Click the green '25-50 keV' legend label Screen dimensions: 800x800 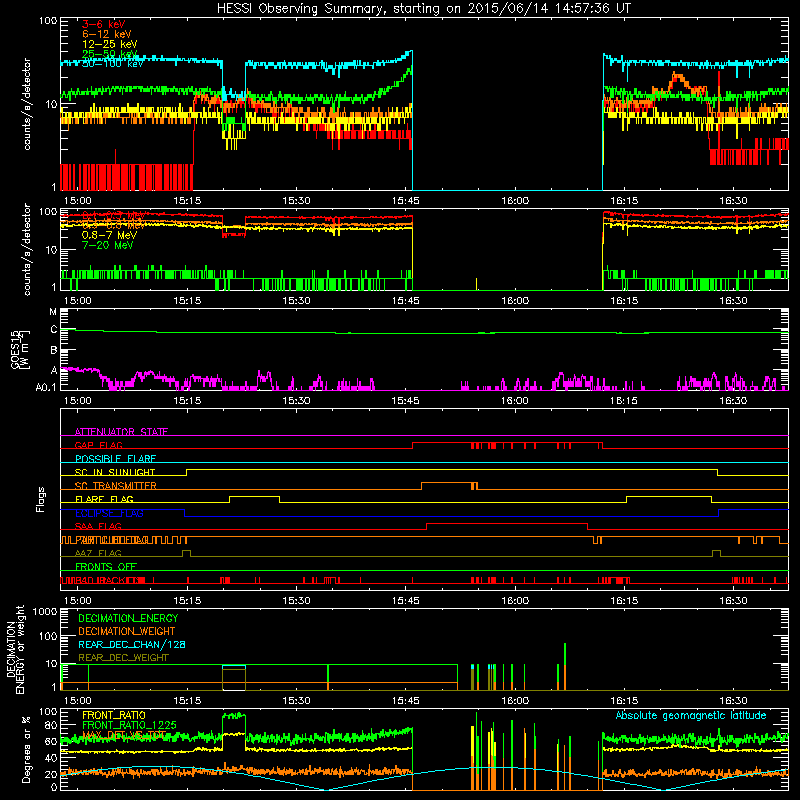110,54
